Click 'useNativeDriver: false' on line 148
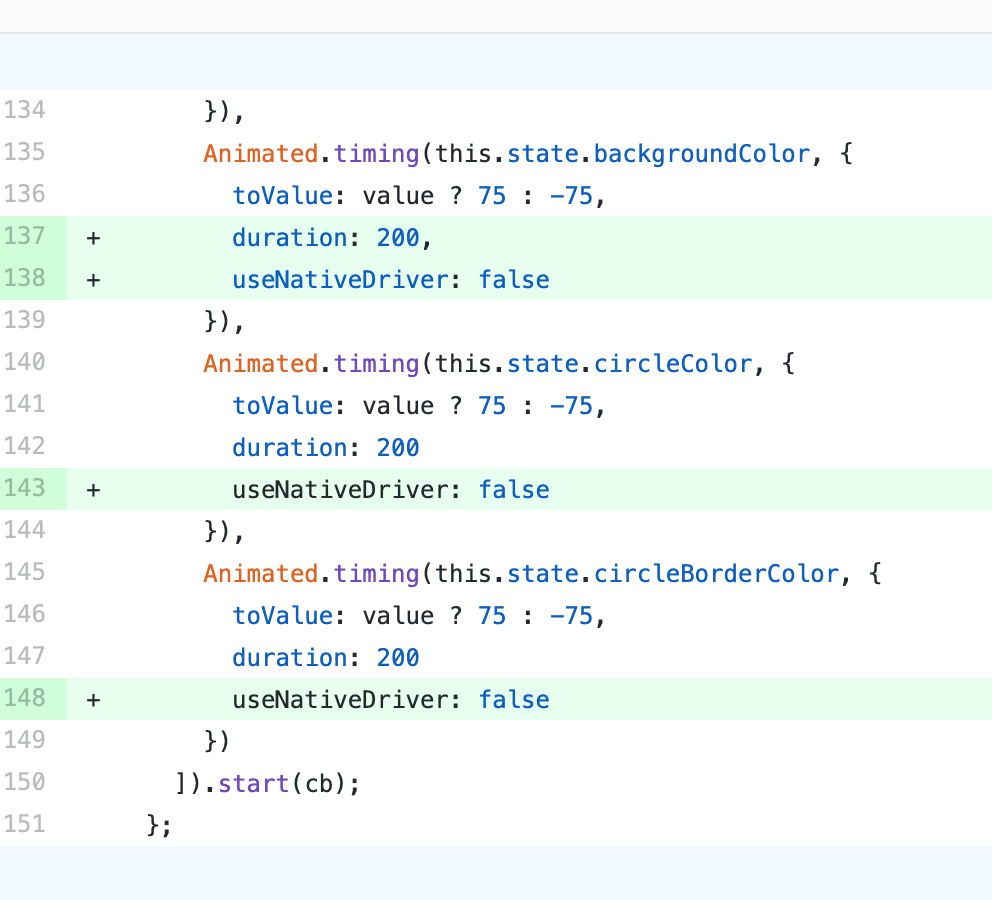The width and height of the screenshot is (992, 900). coord(391,700)
